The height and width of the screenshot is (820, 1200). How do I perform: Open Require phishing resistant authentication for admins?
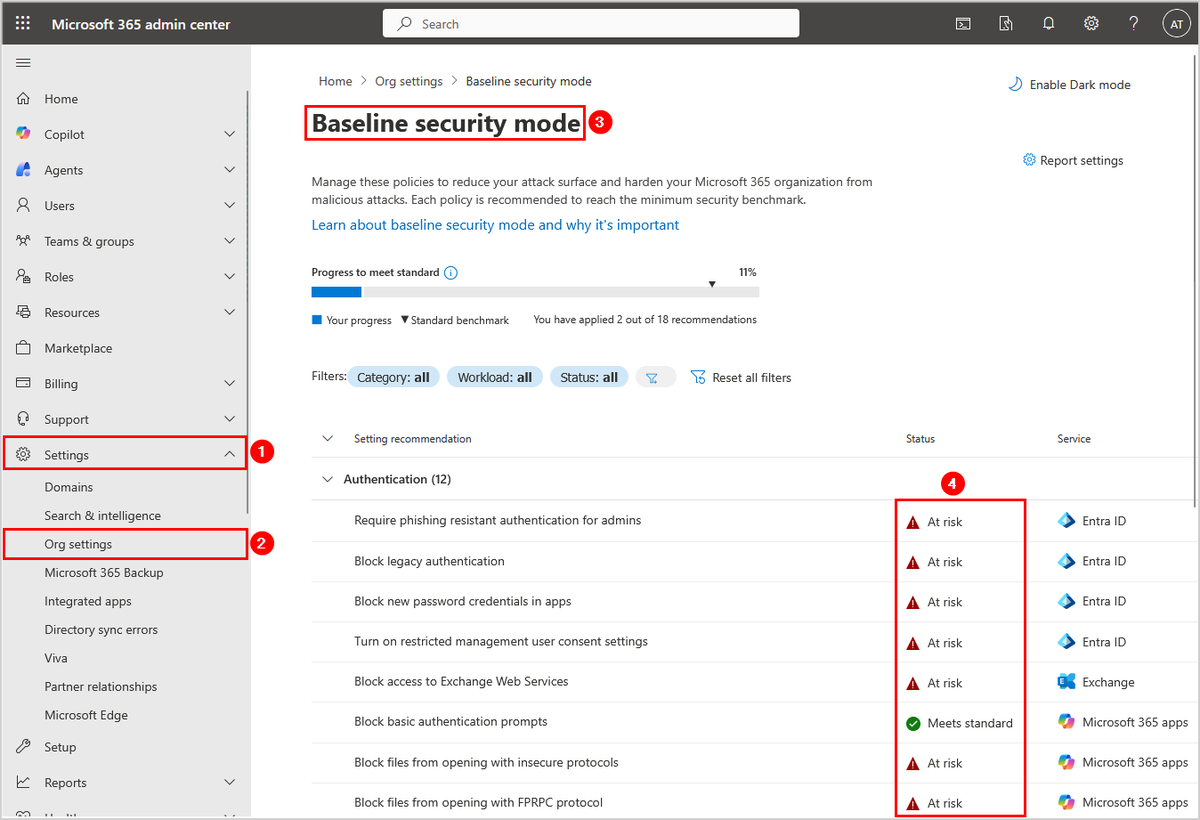tap(498, 520)
